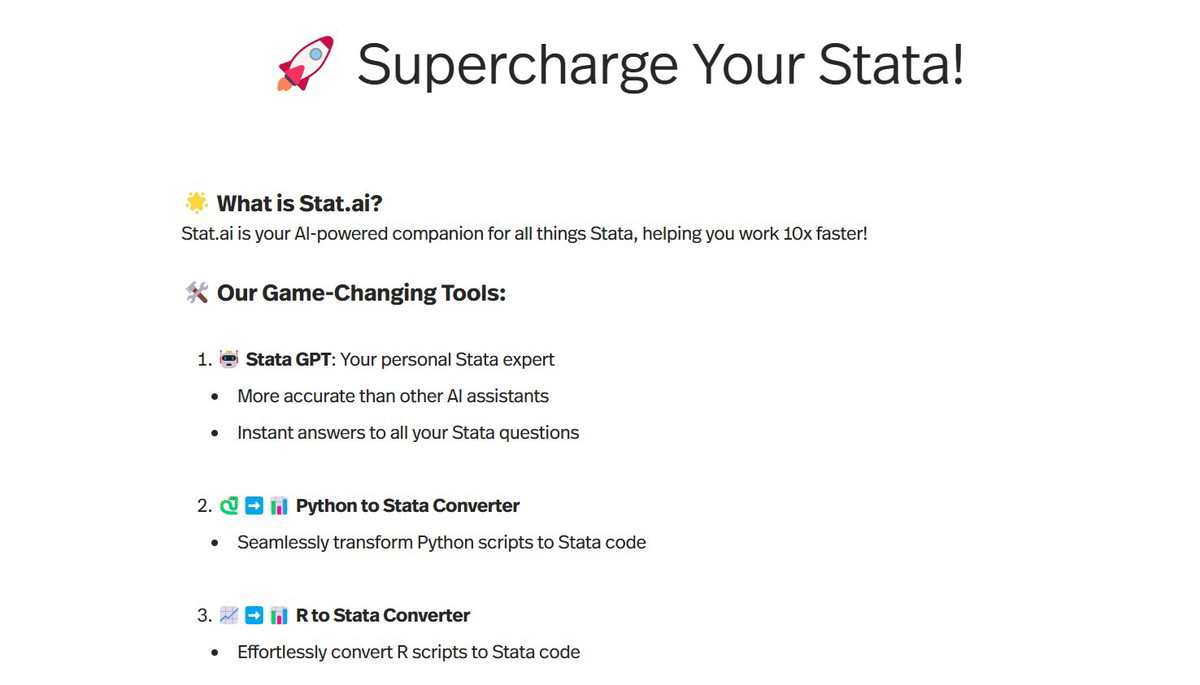
Task: Select the robot face emoji next to Stata GPT
Action: tap(229, 359)
